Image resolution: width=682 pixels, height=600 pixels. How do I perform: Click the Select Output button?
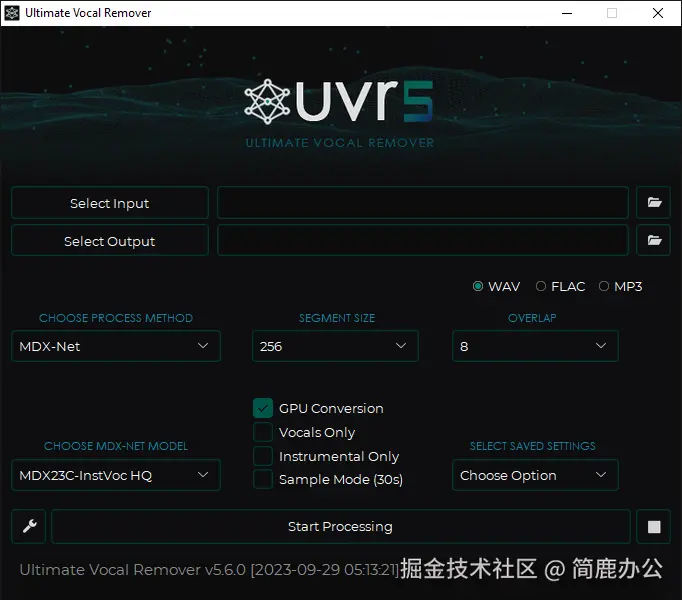pos(110,241)
